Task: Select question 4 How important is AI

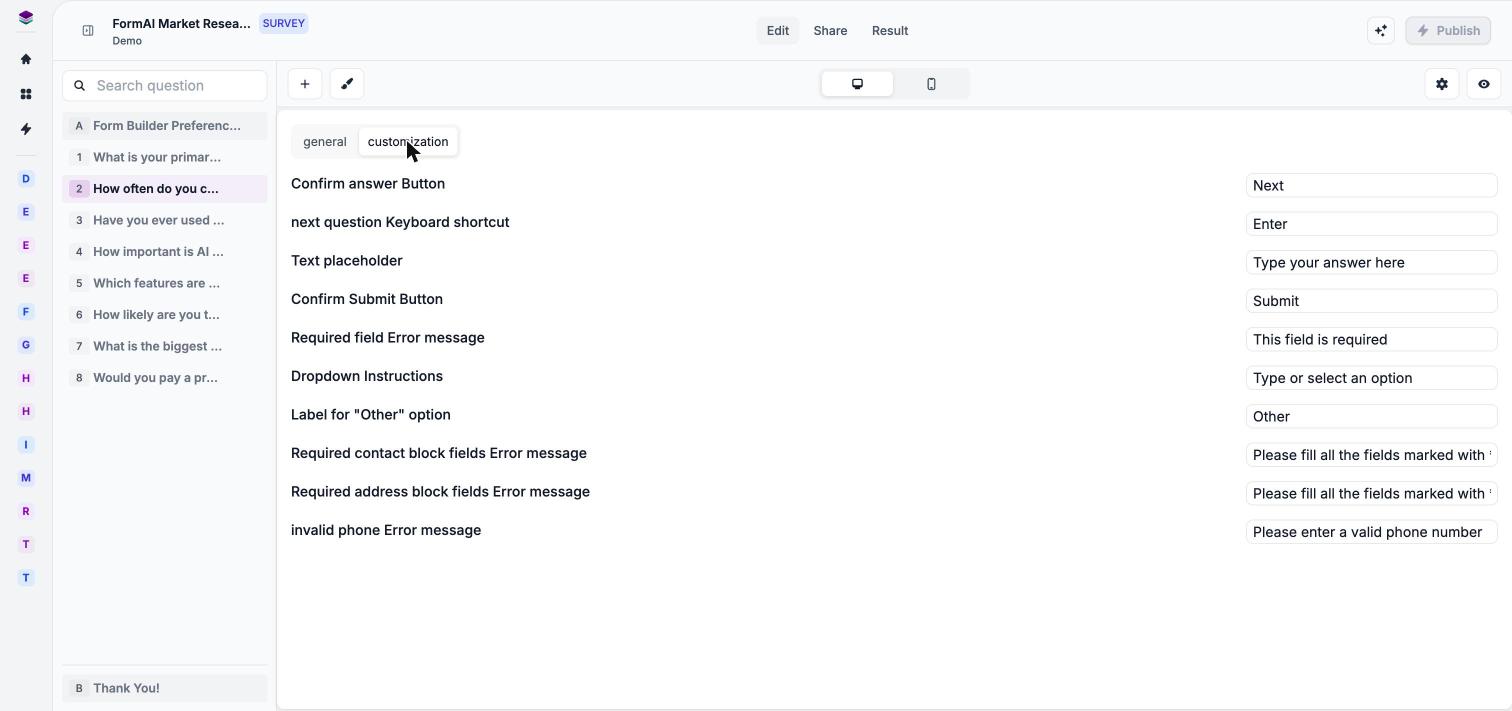Action: [165, 252]
